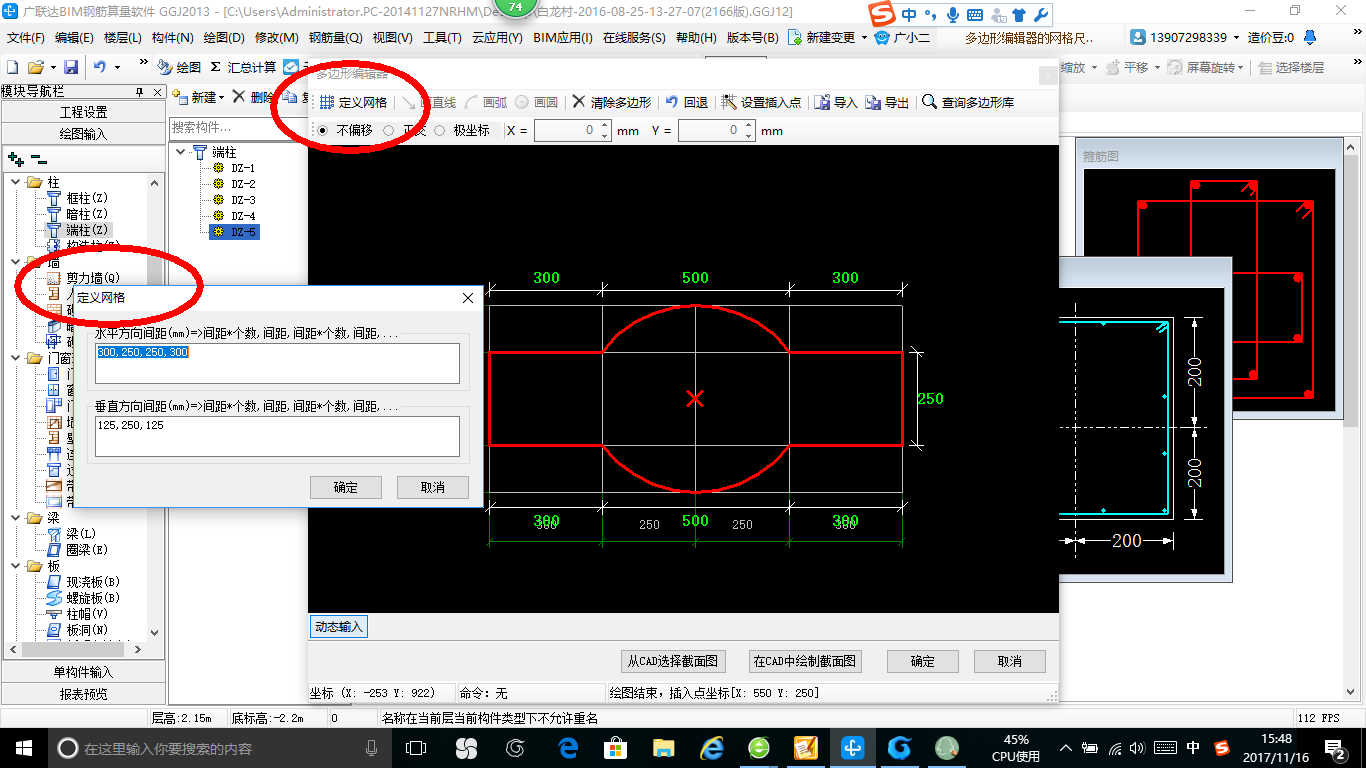Click the 定义网格 grid definition tool
This screenshot has height=768, width=1366.
(354, 102)
